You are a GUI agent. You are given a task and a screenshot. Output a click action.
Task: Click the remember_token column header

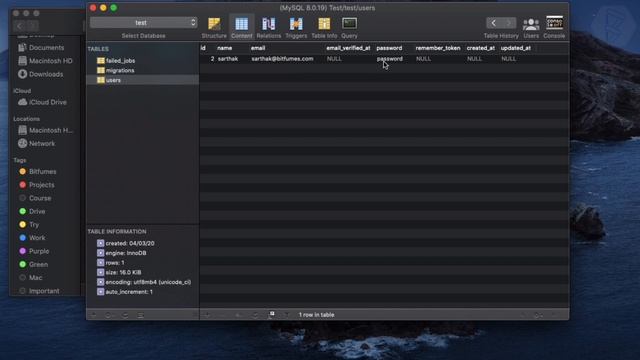pyautogui.click(x=438, y=48)
